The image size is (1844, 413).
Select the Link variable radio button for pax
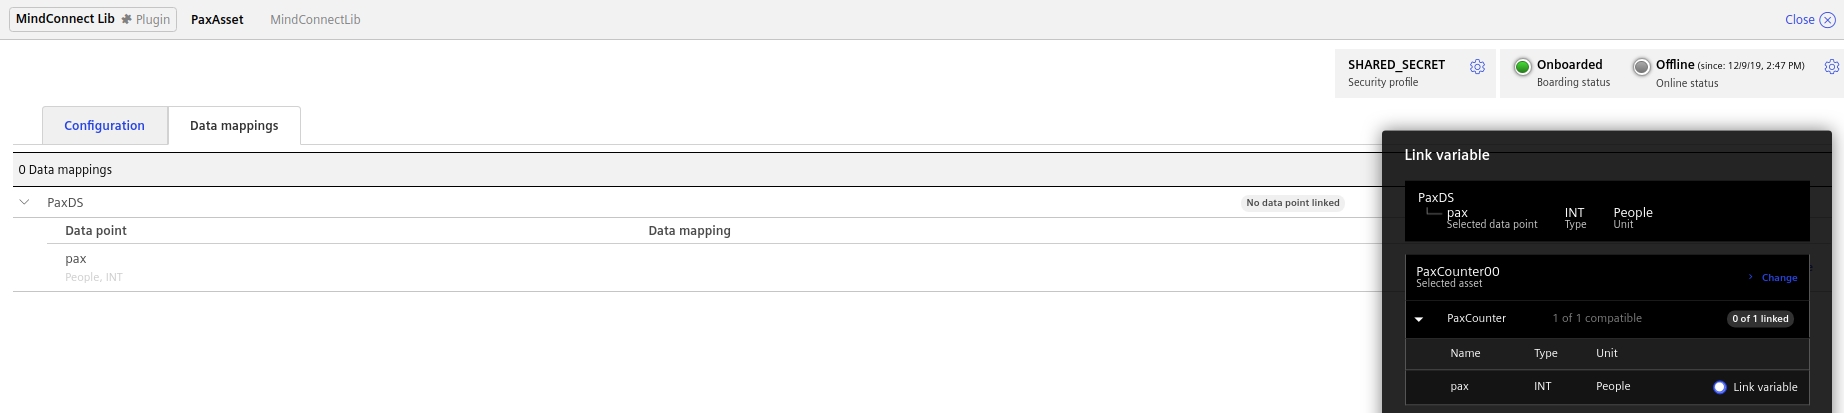click(1719, 387)
